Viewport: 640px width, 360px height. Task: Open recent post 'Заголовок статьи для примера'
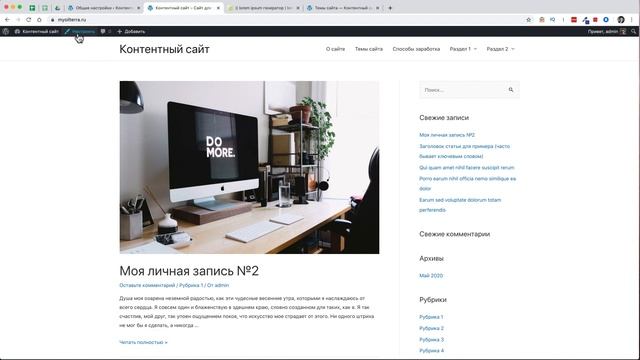tap(464, 151)
